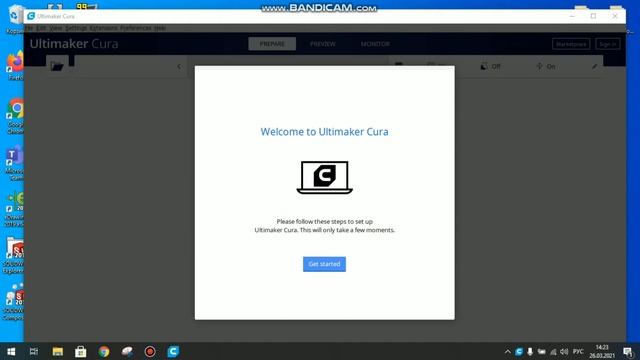Click the support Off setting icon
This screenshot has height=360, width=640.
484,66
